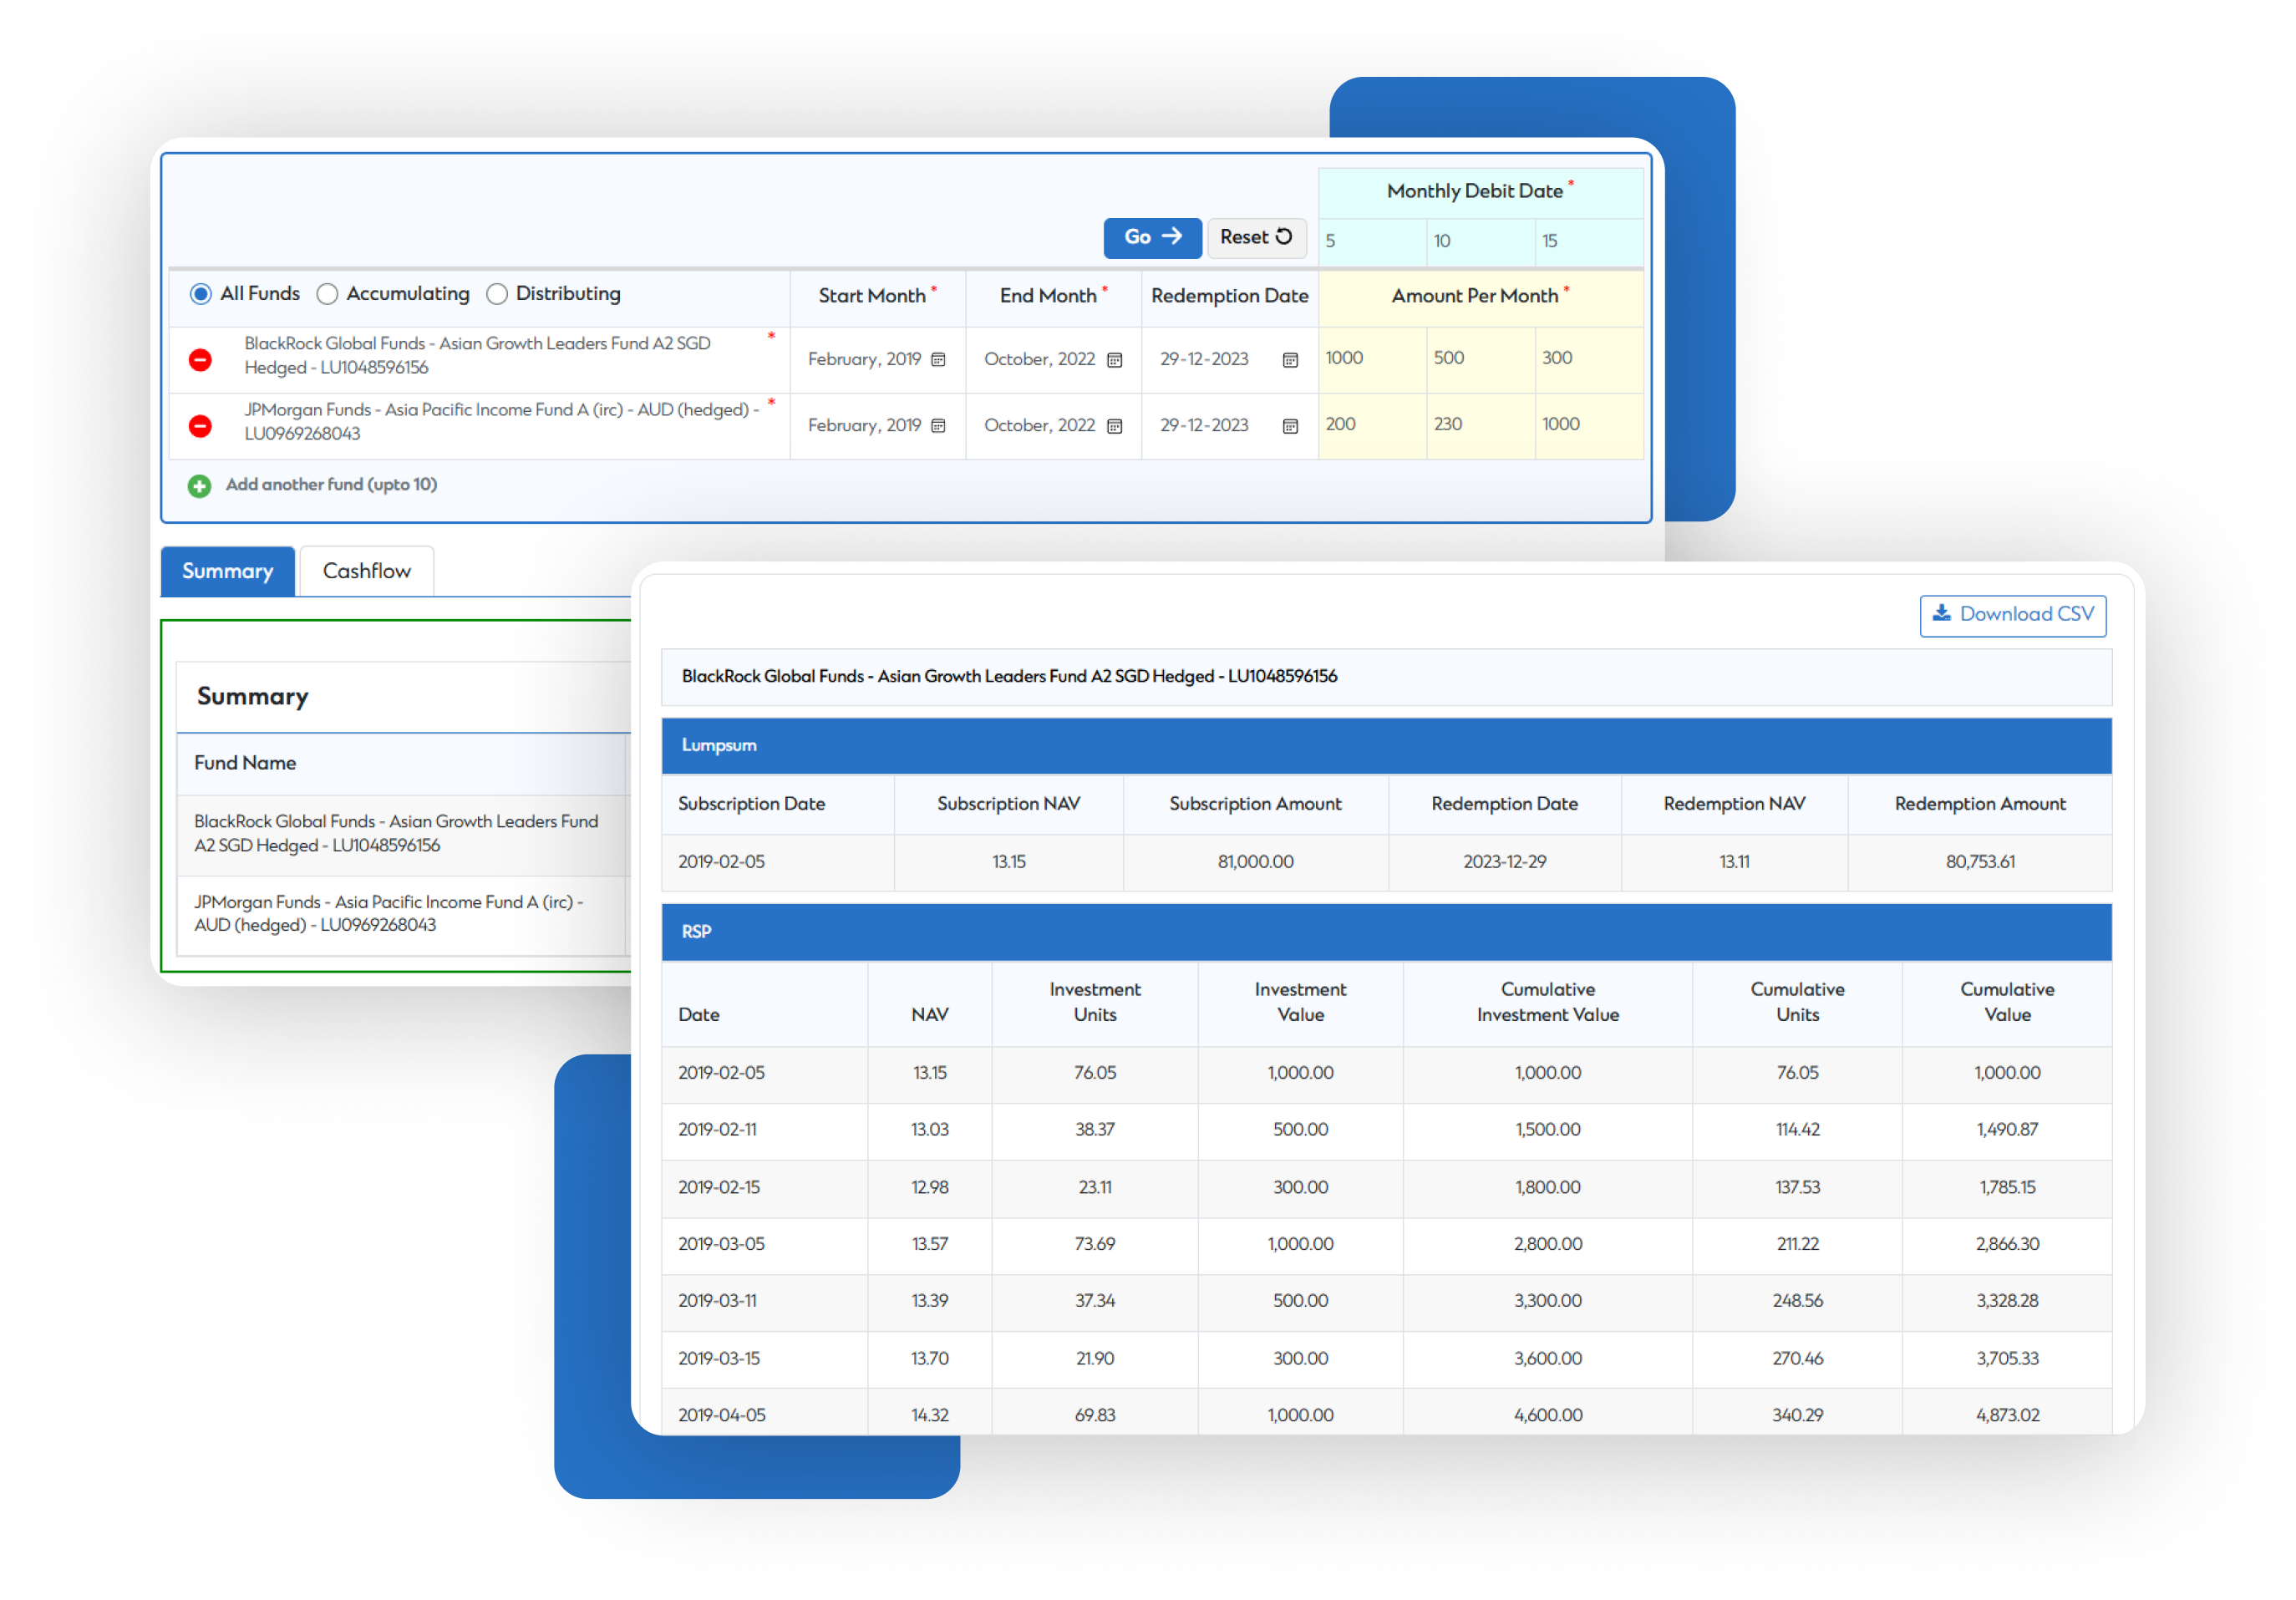
Task: Select the Distributing radio button
Action: point(496,294)
